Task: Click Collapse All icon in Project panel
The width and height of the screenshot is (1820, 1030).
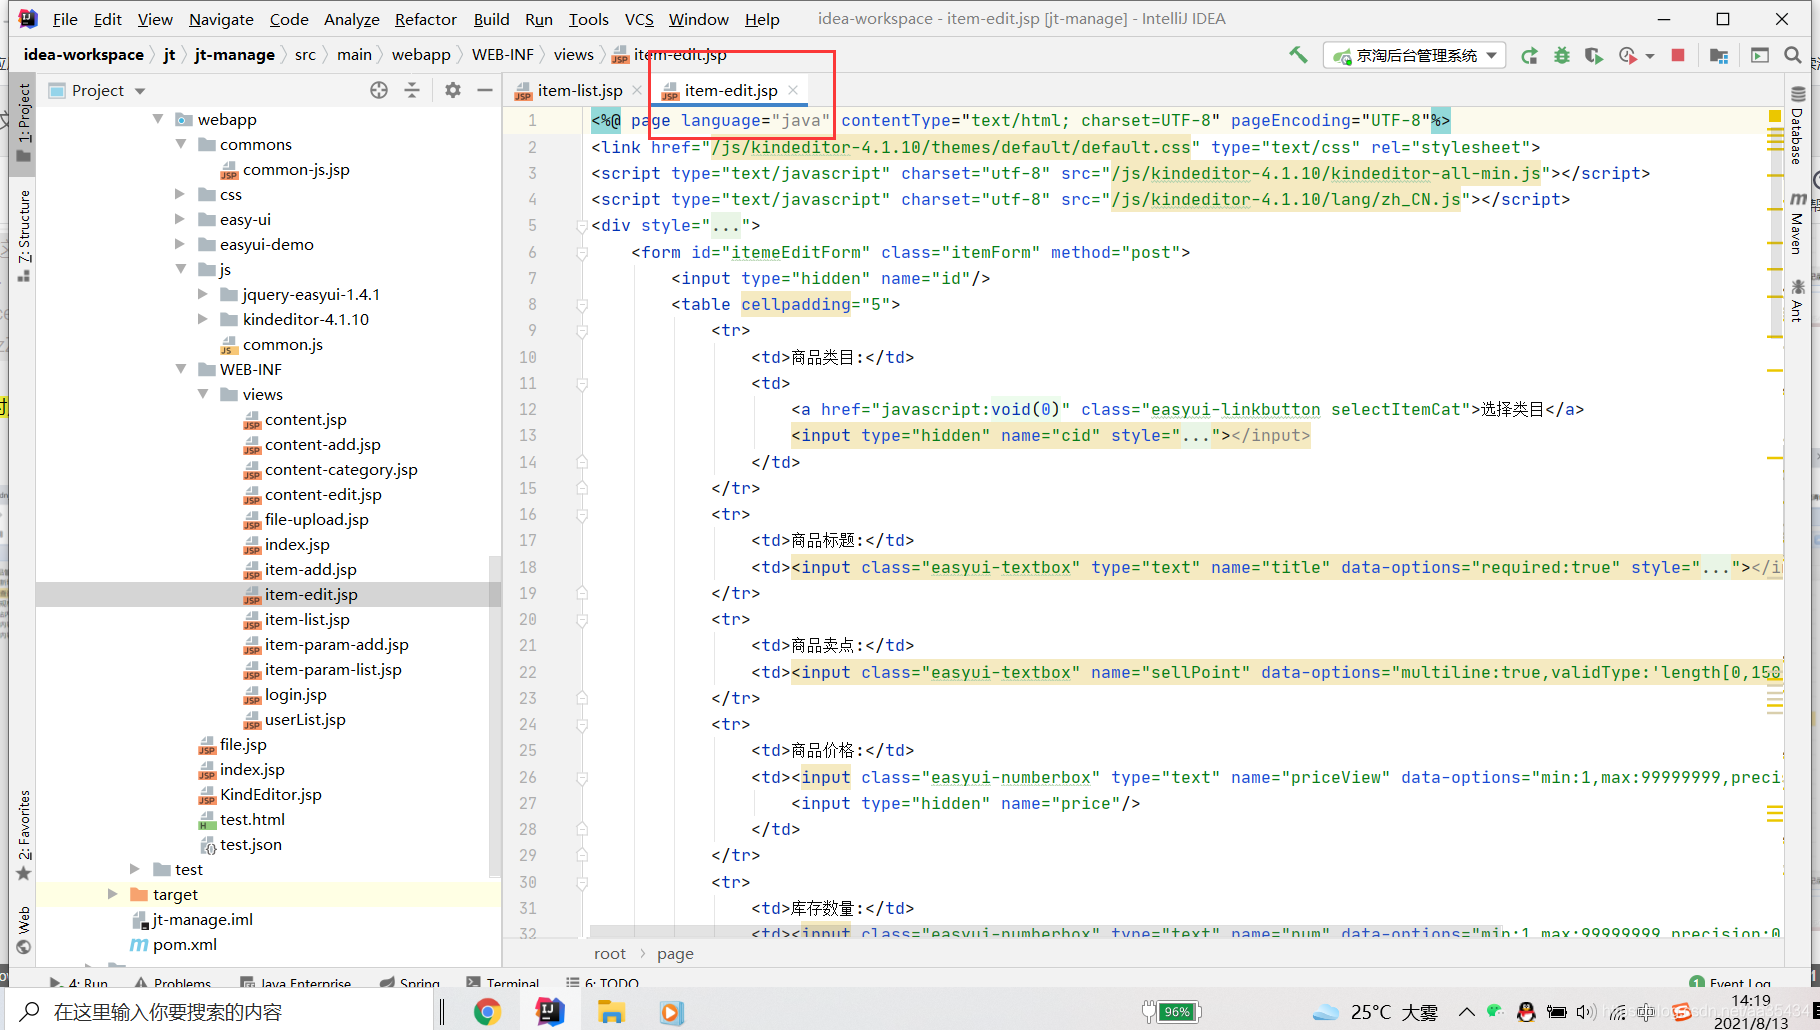Action: click(x=412, y=90)
